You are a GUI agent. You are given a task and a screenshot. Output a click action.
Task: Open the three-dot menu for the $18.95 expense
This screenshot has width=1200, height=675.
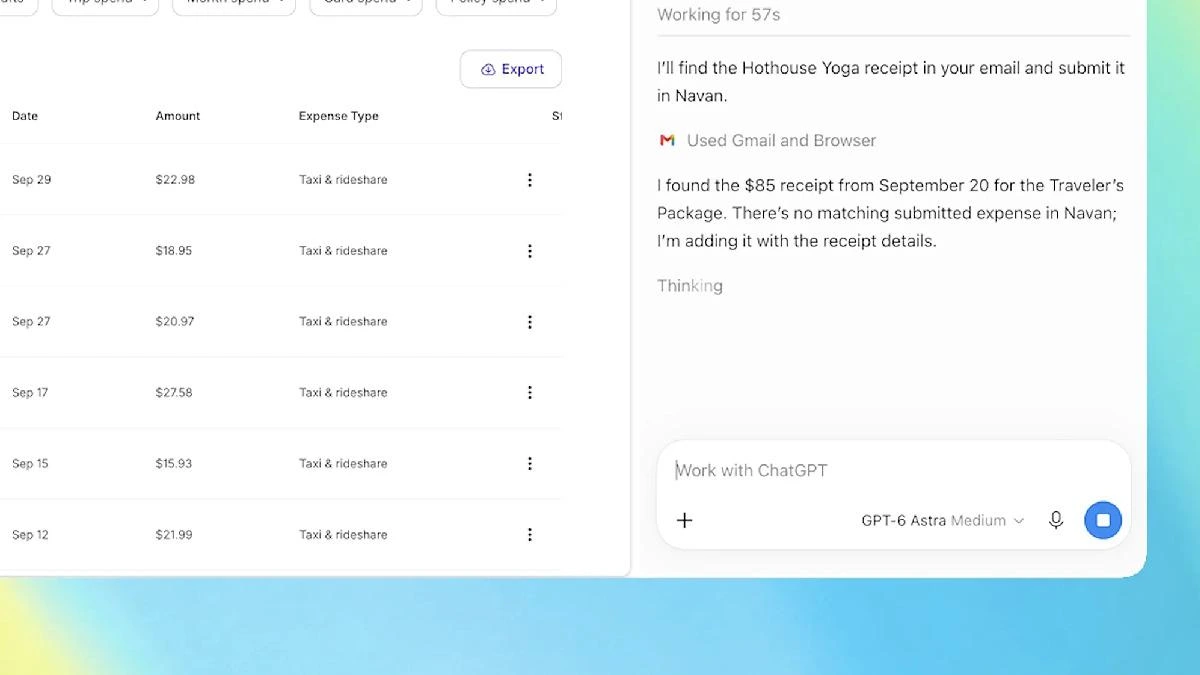(530, 251)
